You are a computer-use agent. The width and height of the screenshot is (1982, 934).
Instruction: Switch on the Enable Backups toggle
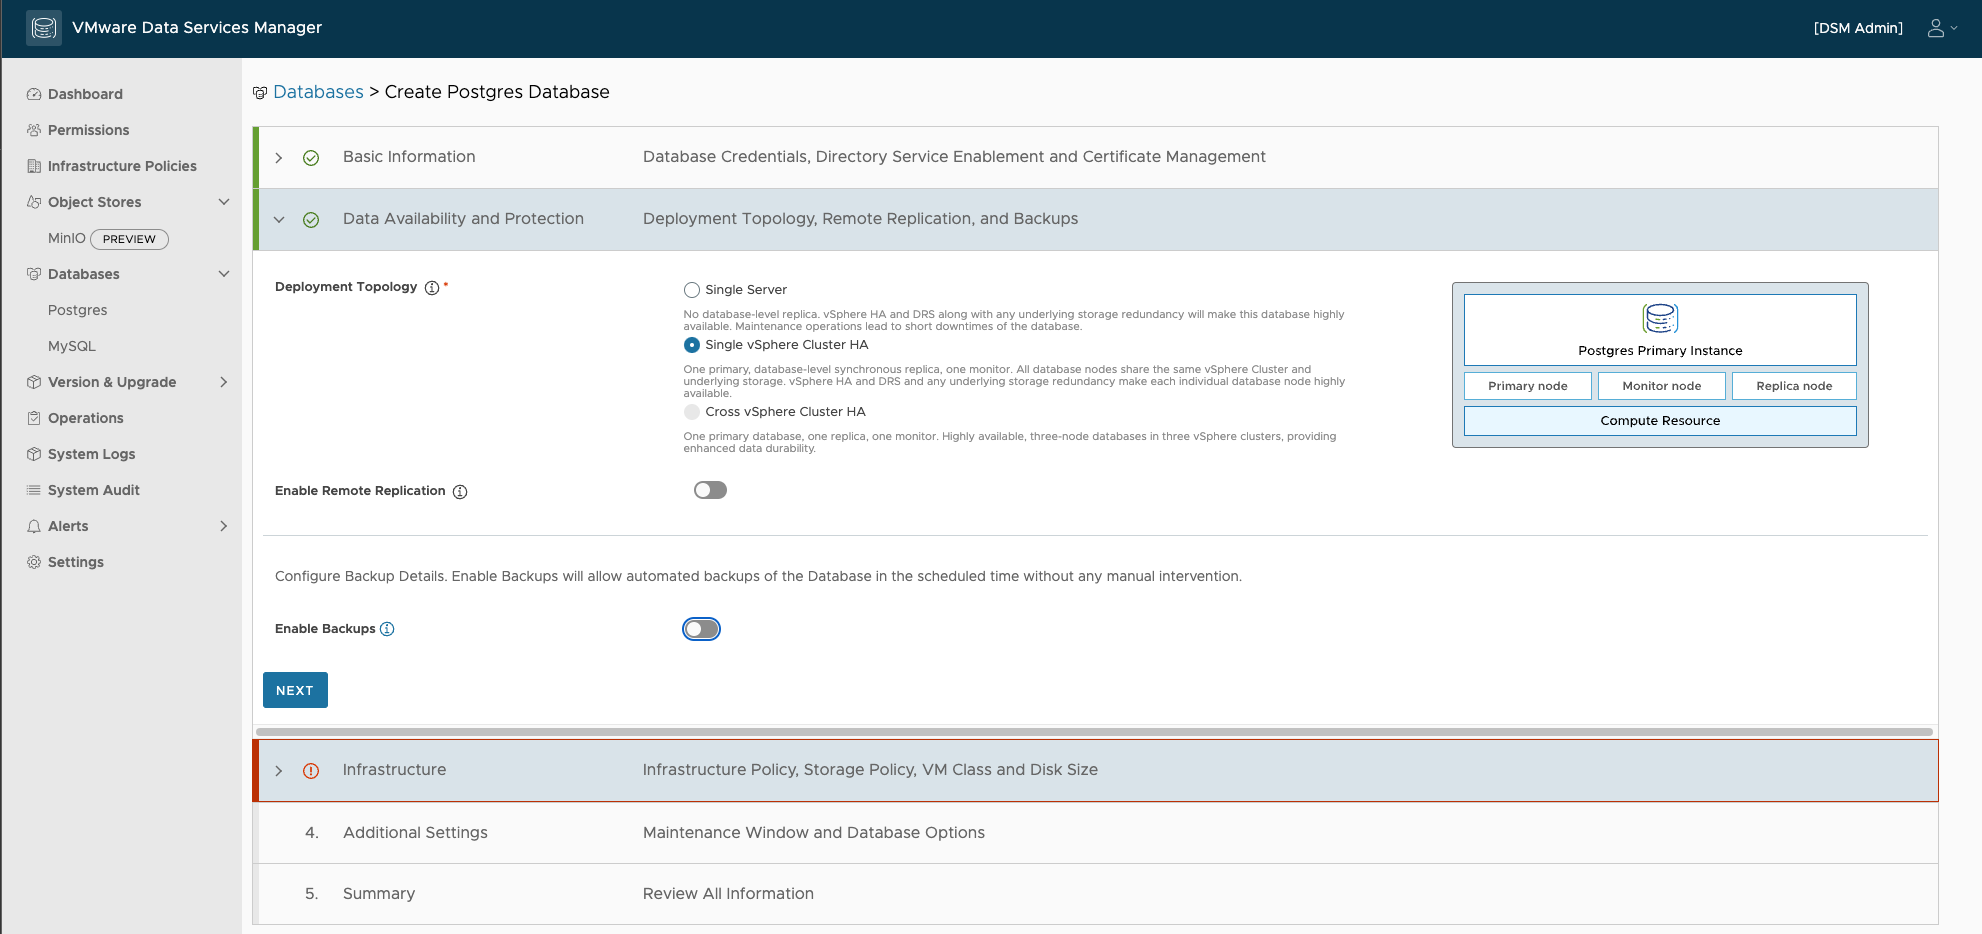pyautogui.click(x=701, y=629)
